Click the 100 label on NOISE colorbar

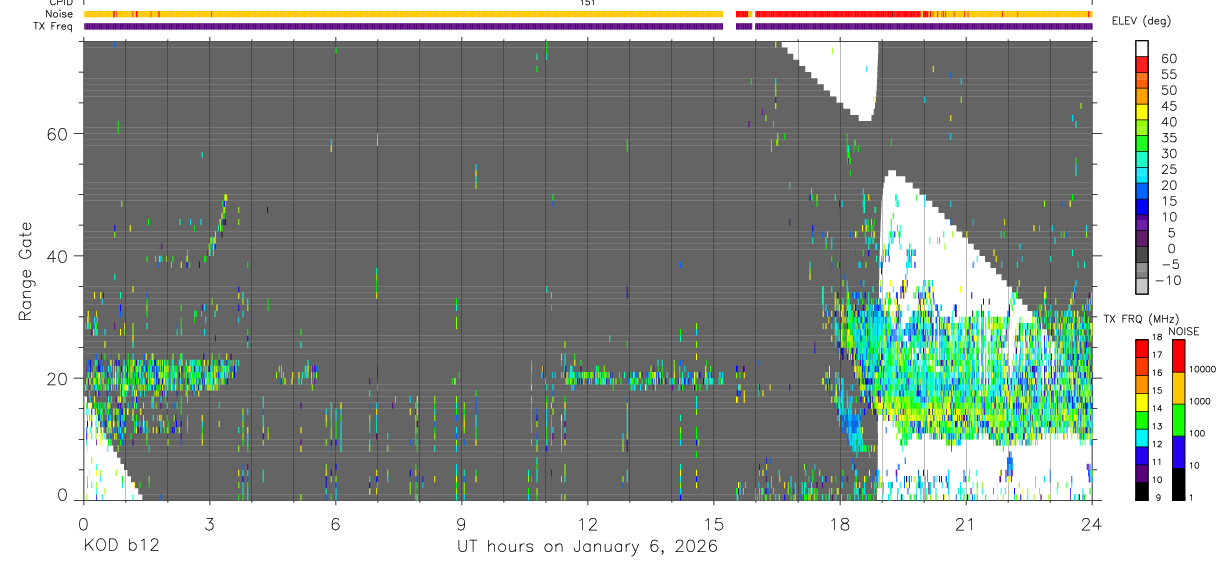1197,433
